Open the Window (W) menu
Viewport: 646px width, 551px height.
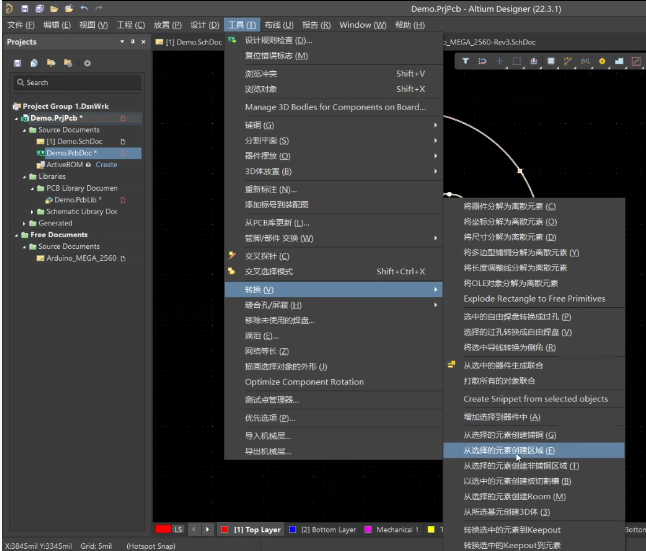coord(363,25)
